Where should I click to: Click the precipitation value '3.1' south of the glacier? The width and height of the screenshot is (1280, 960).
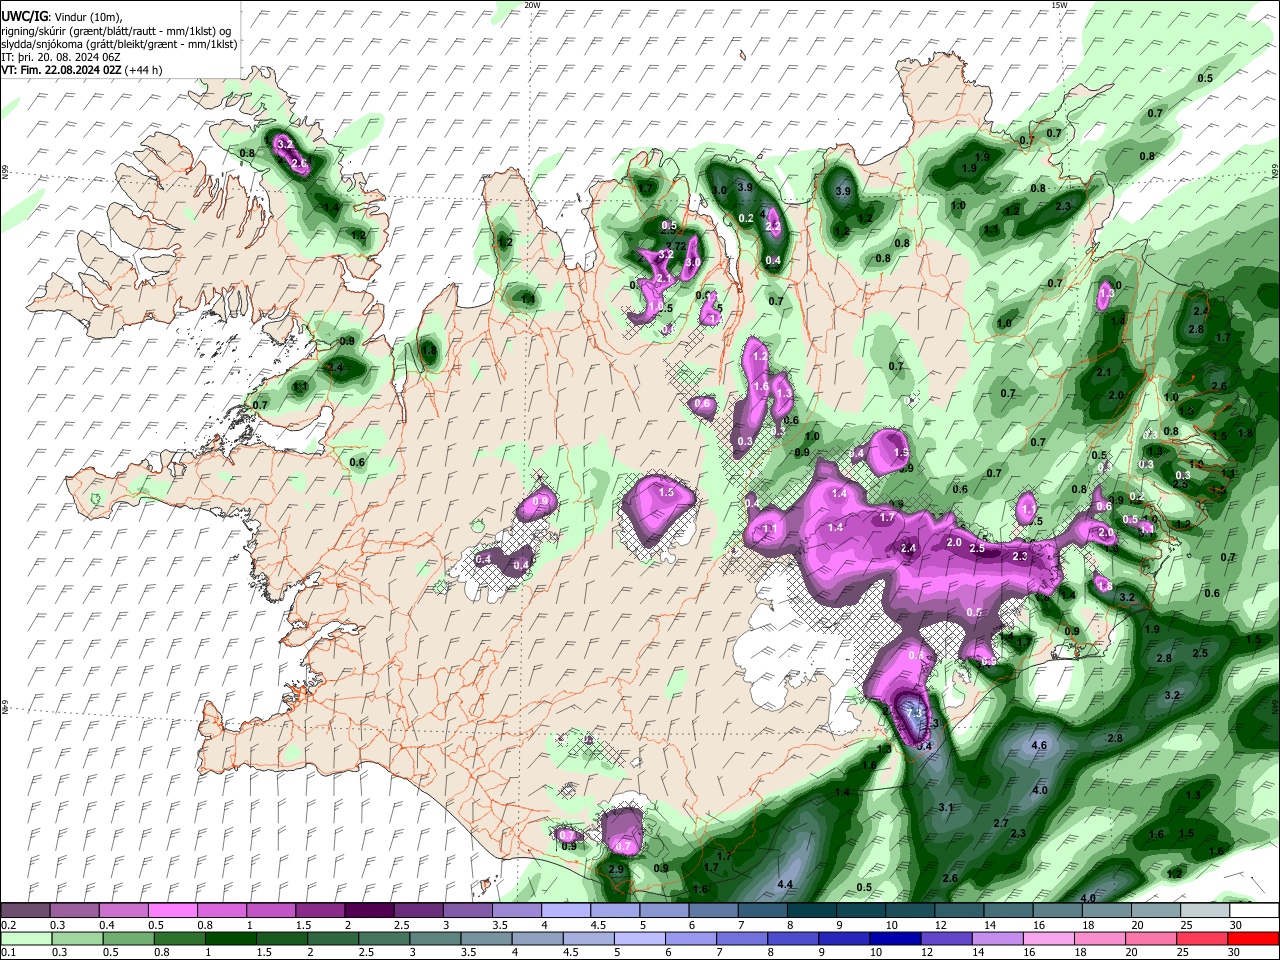947,806
